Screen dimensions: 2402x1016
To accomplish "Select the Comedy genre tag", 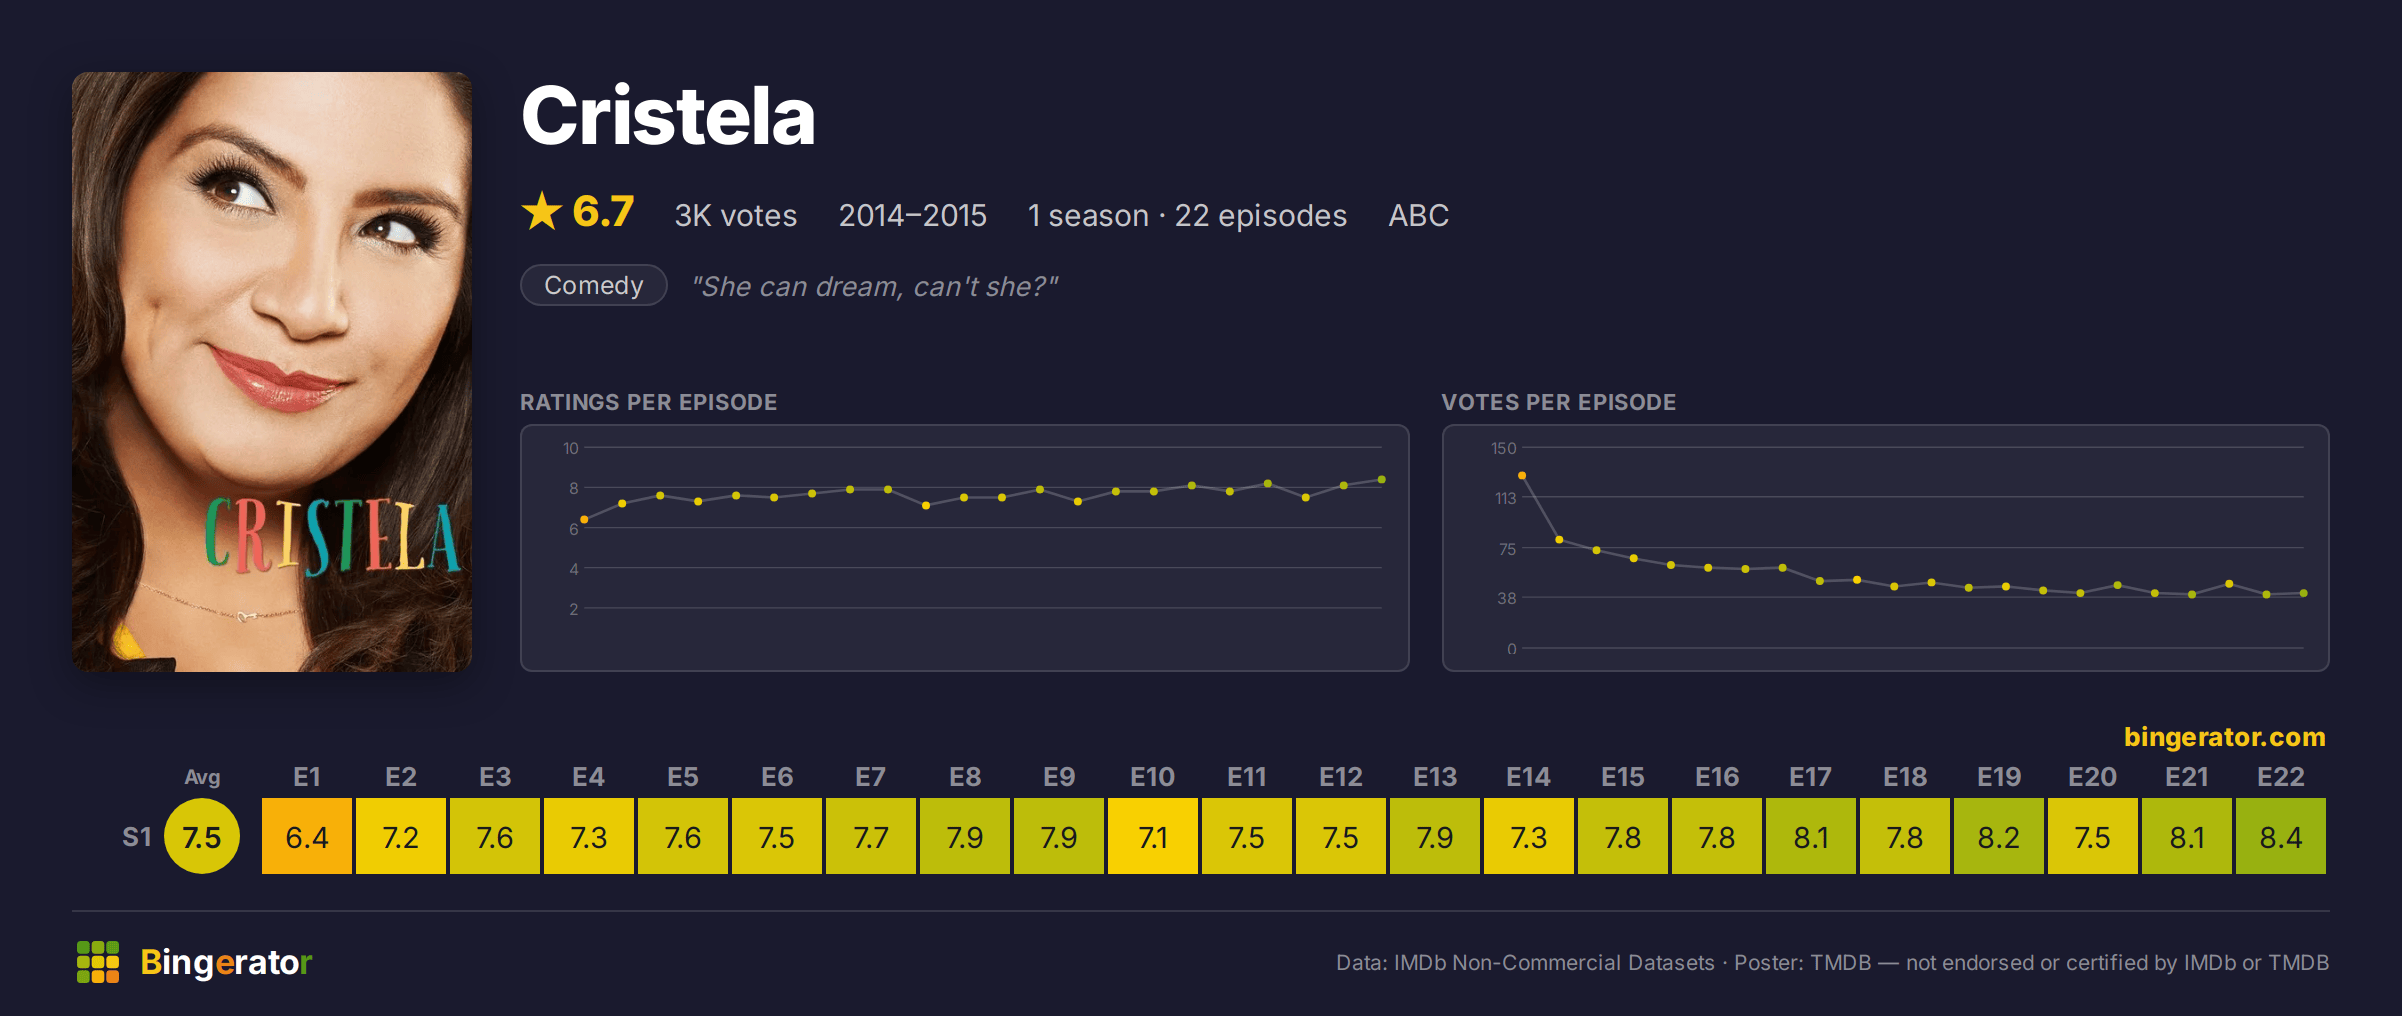I will point(594,285).
